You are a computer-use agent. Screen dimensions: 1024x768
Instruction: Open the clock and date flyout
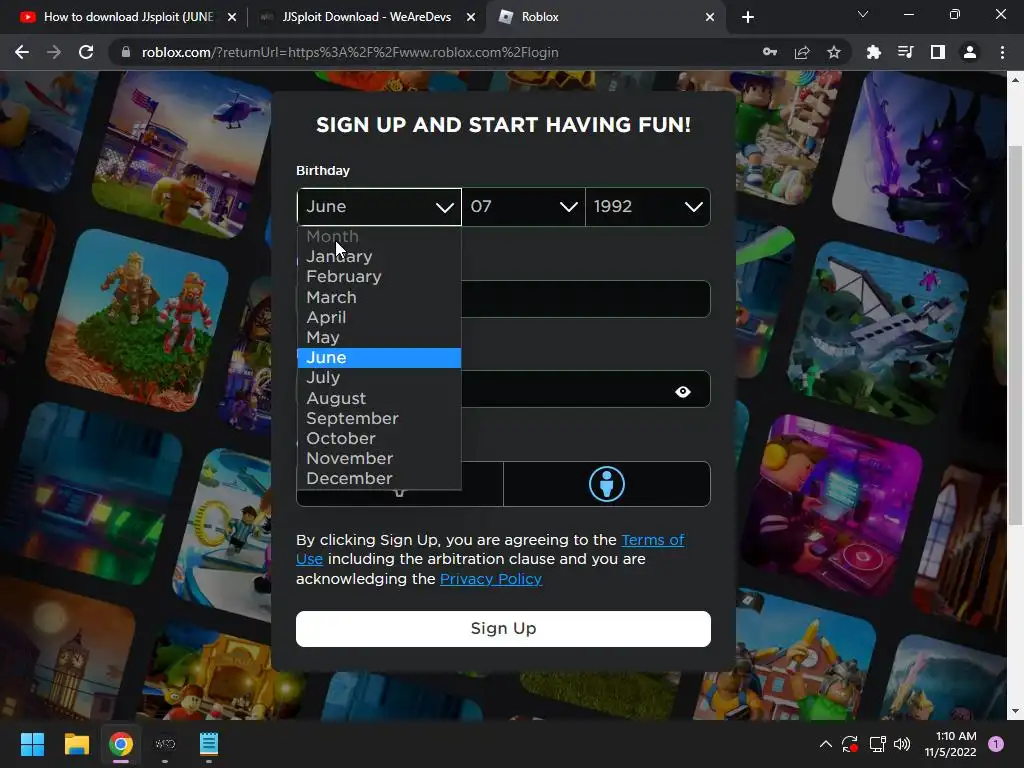(950, 744)
